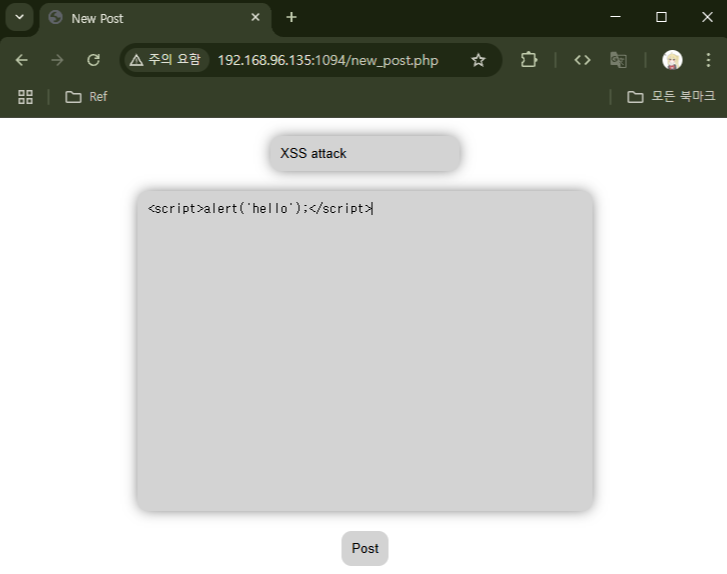The image size is (727, 574).
Task: Click the translate extension icon
Action: point(619,60)
